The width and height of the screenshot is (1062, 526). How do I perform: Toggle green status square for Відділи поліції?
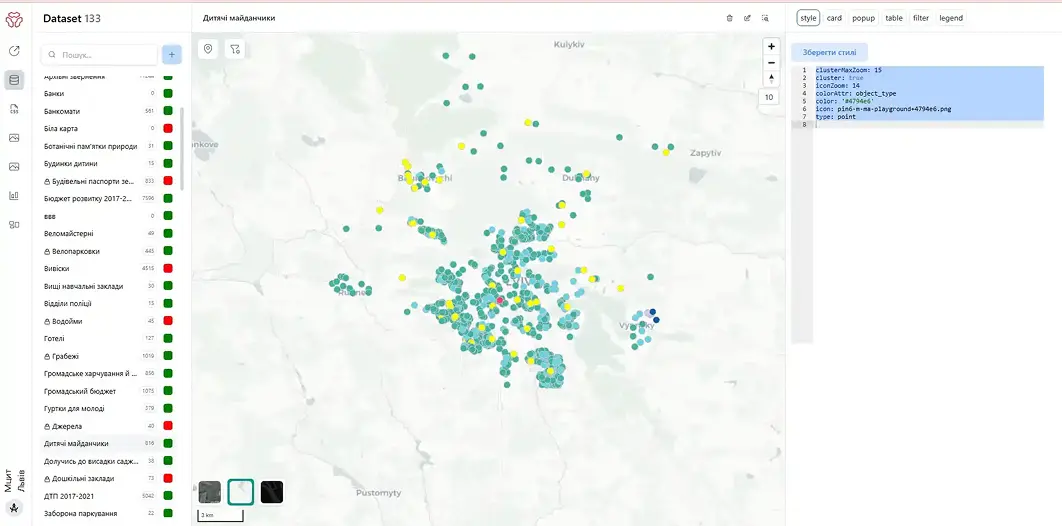[168, 303]
